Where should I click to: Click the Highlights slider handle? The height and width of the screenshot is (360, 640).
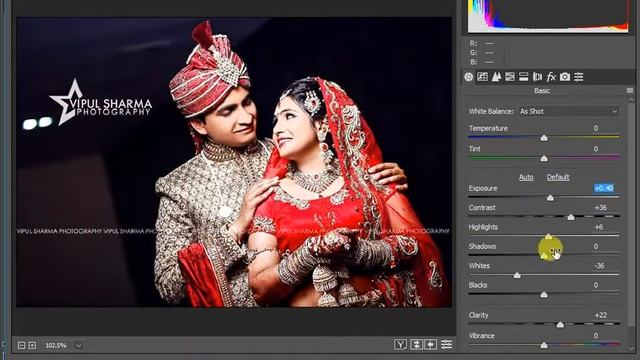548,236
